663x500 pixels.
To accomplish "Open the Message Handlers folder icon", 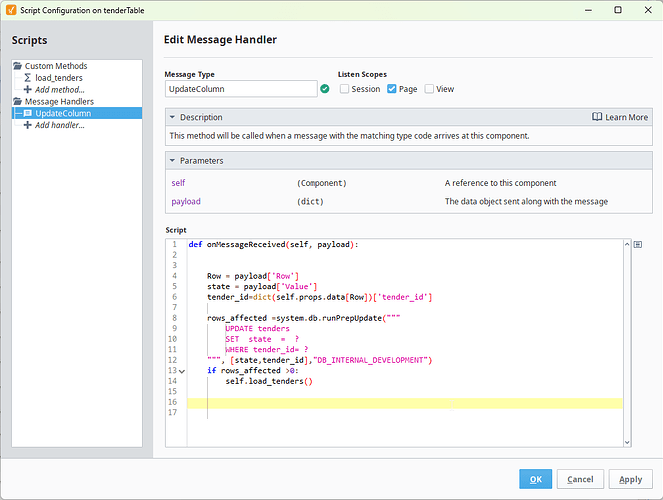I will [17, 101].
